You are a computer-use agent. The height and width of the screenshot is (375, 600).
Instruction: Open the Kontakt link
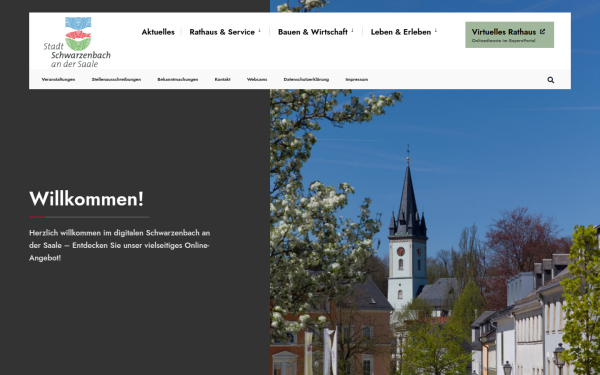(222, 80)
